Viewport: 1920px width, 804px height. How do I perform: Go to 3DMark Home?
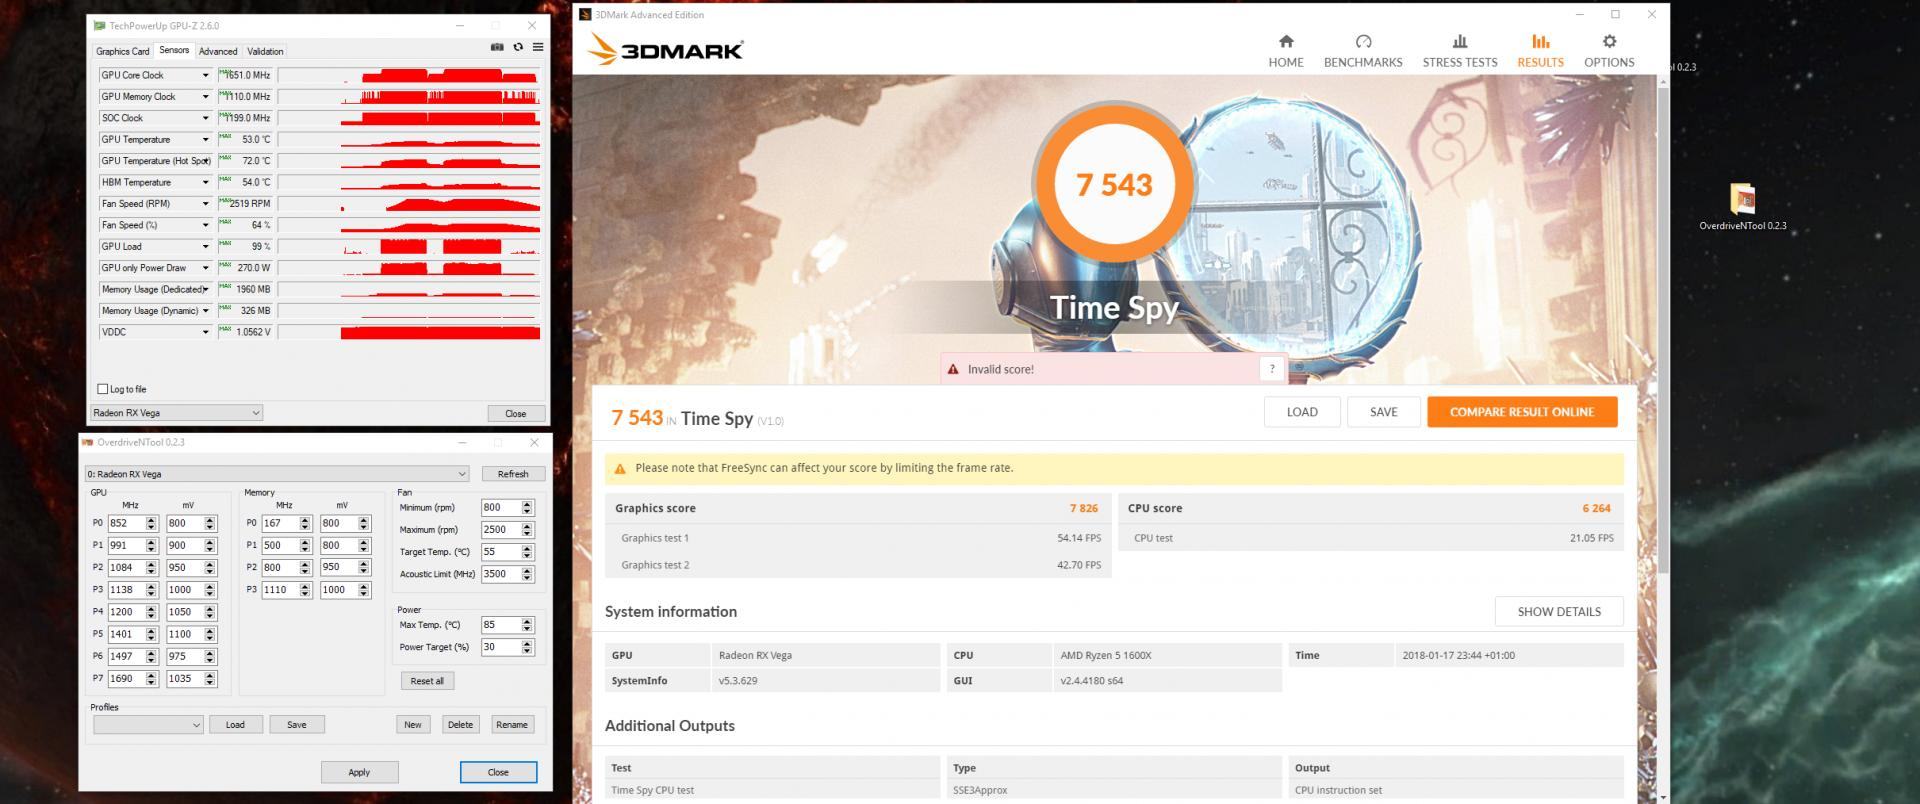pos(1286,50)
